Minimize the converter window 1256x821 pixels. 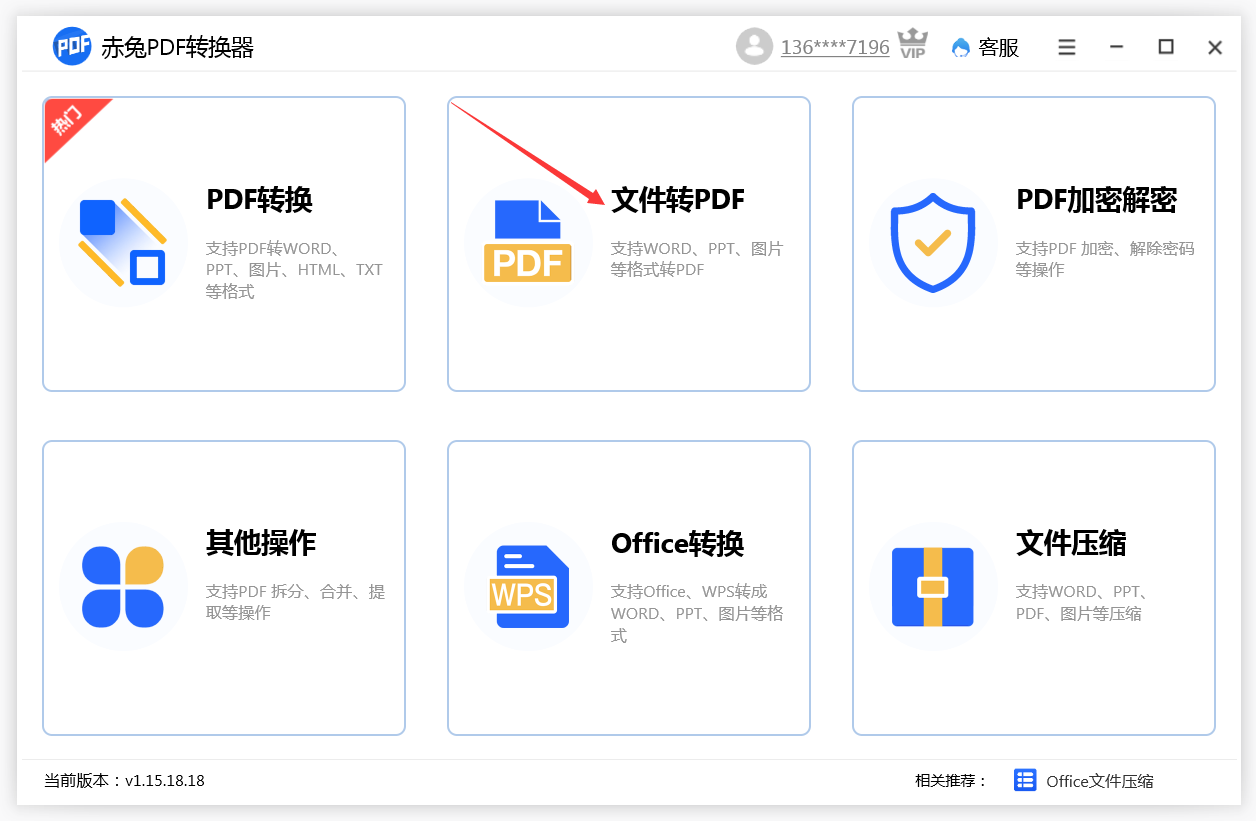(x=1117, y=47)
